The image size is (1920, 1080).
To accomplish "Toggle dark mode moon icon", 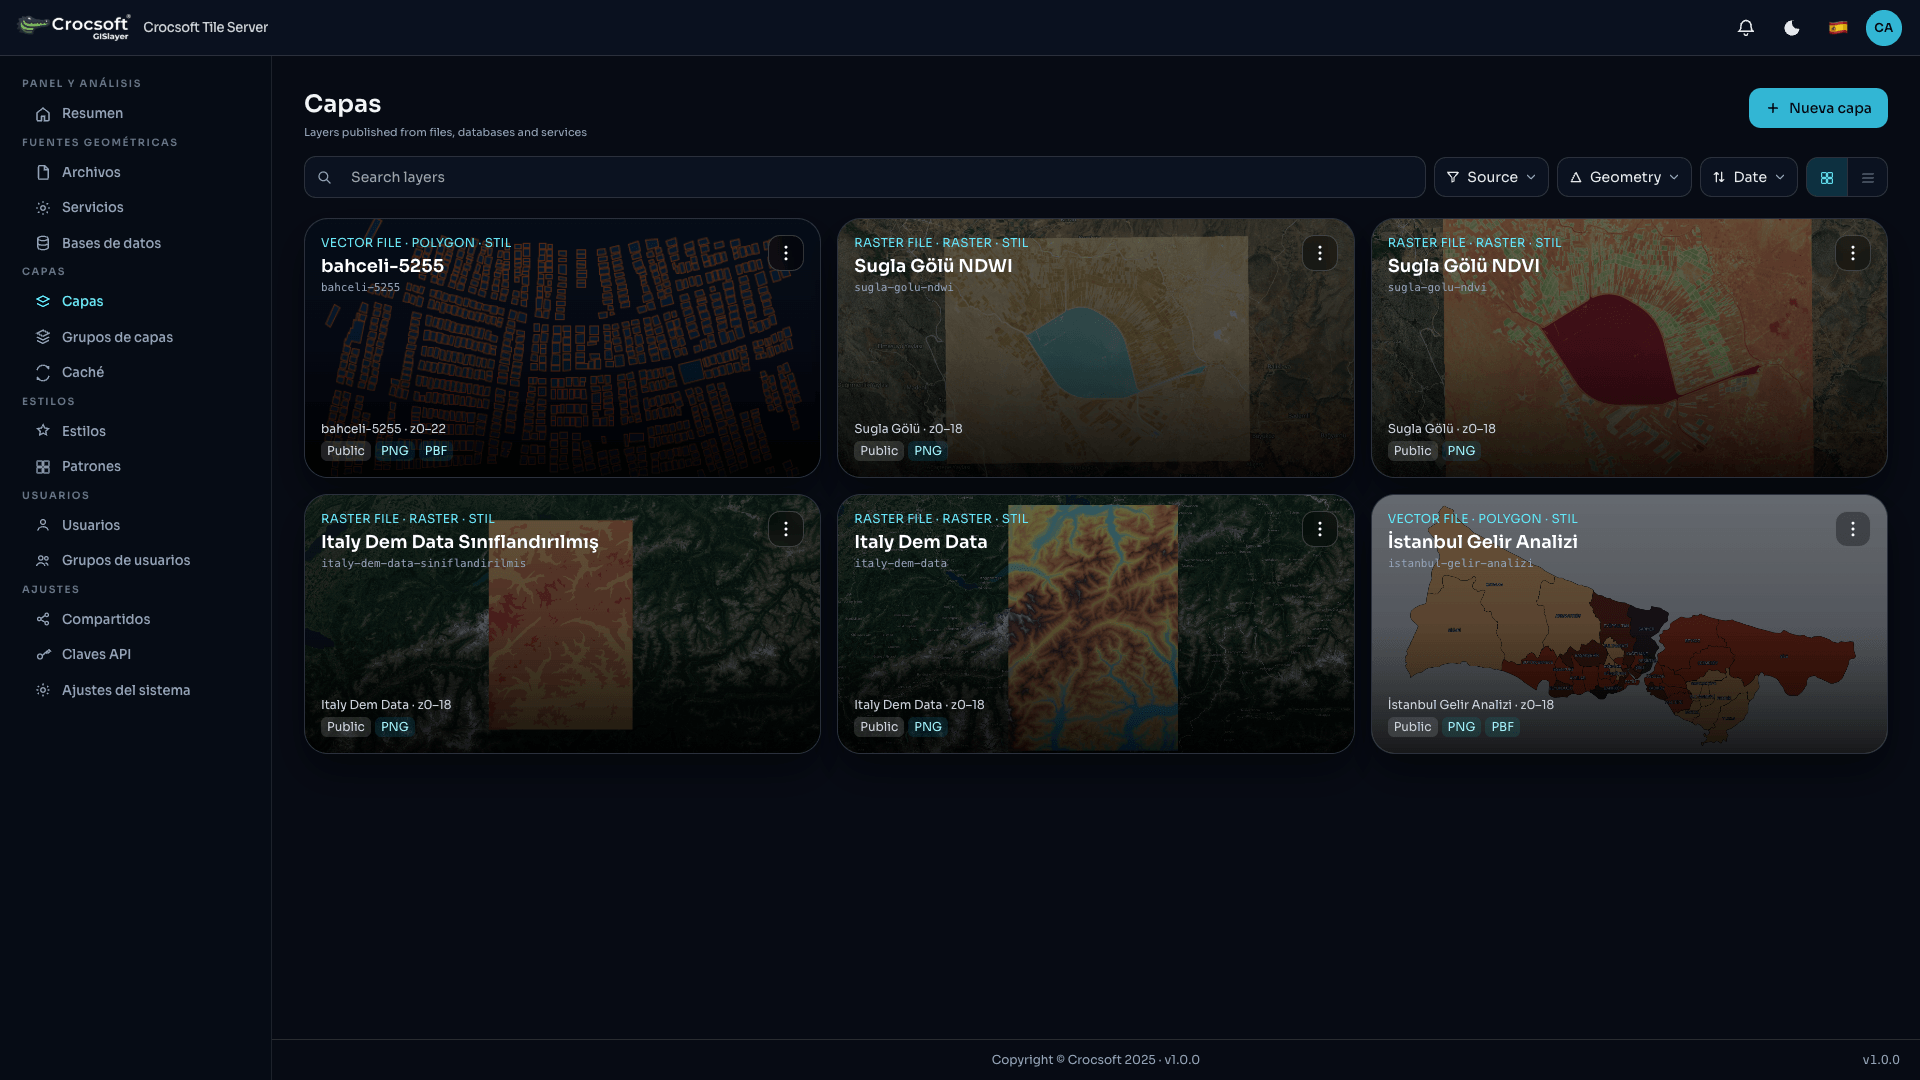I will (1792, 28).
